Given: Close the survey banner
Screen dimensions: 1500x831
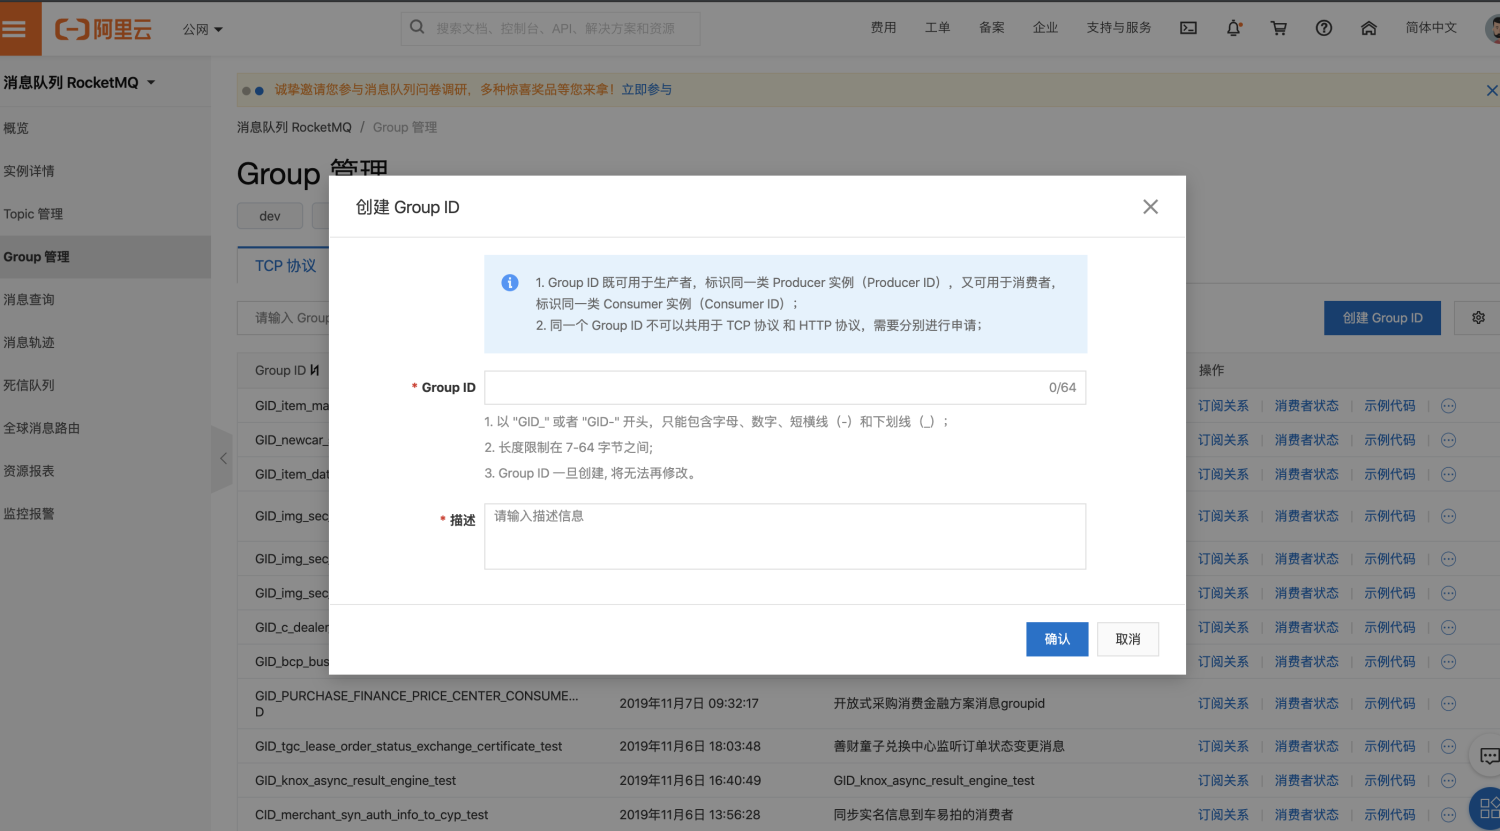Looking at the screenshot, I should tap(1491, 90).
